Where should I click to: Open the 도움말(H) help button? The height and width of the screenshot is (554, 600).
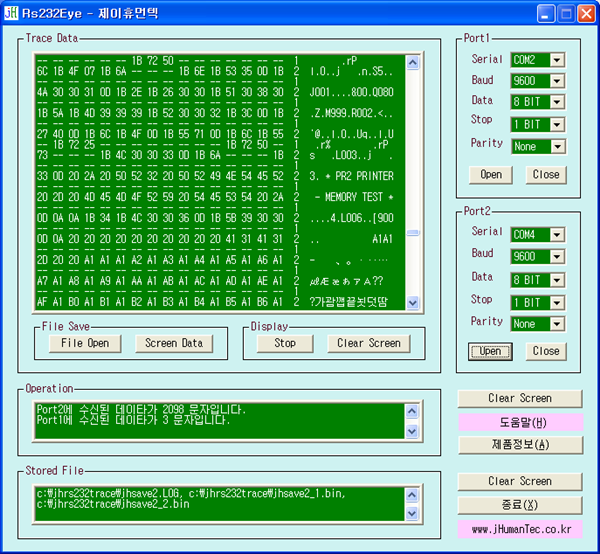coord(519,422)
